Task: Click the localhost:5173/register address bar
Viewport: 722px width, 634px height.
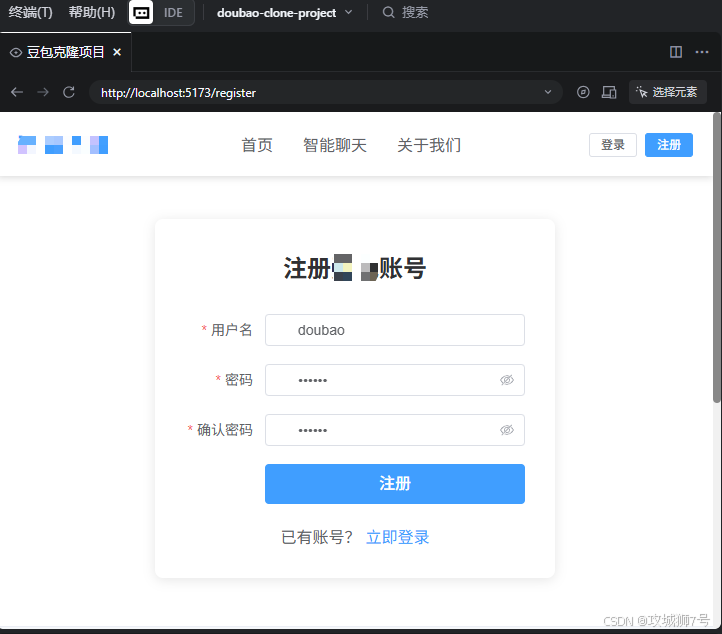Action: (326, 93)
